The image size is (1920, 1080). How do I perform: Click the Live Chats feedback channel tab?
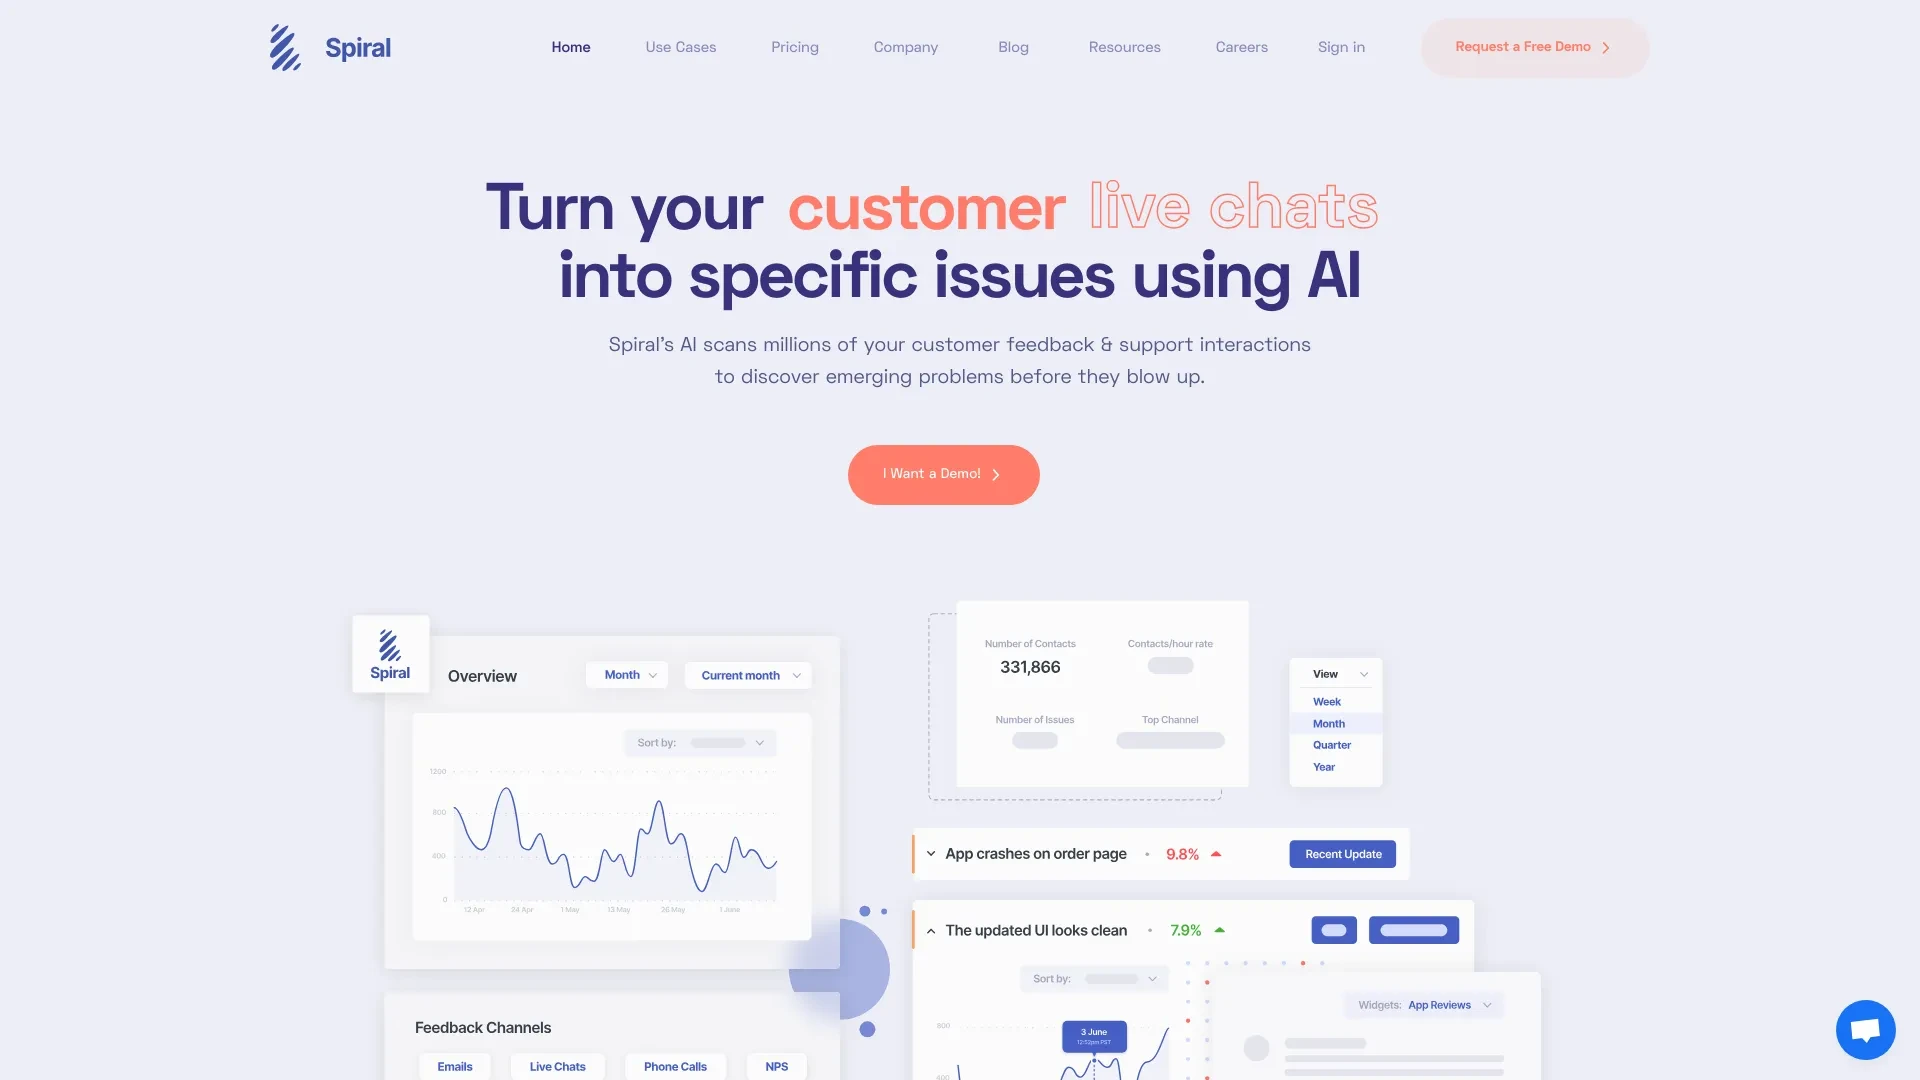[558, 1065]
